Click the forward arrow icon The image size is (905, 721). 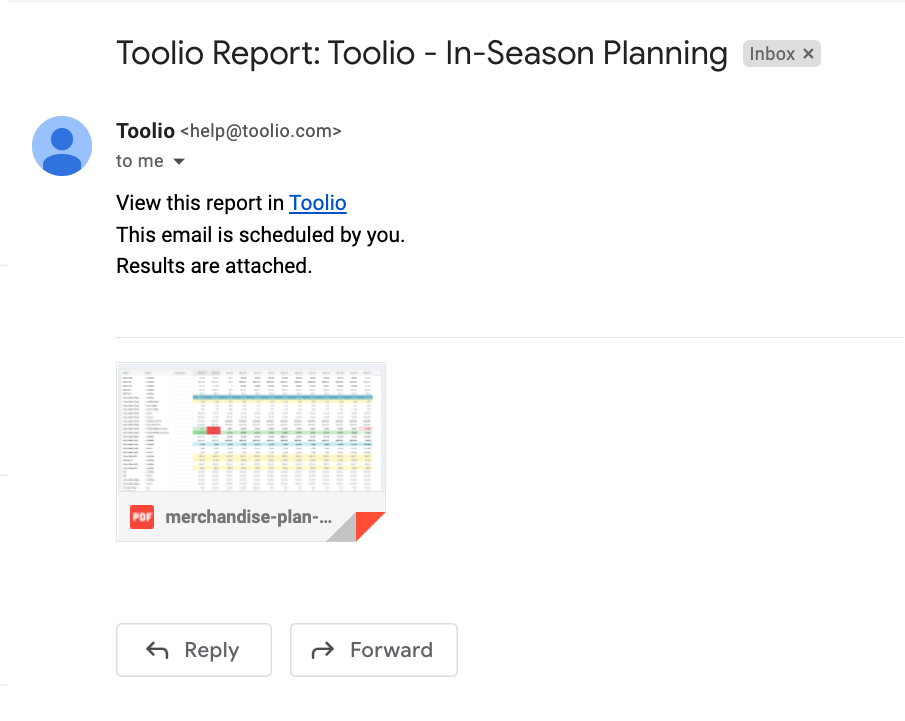323,651
